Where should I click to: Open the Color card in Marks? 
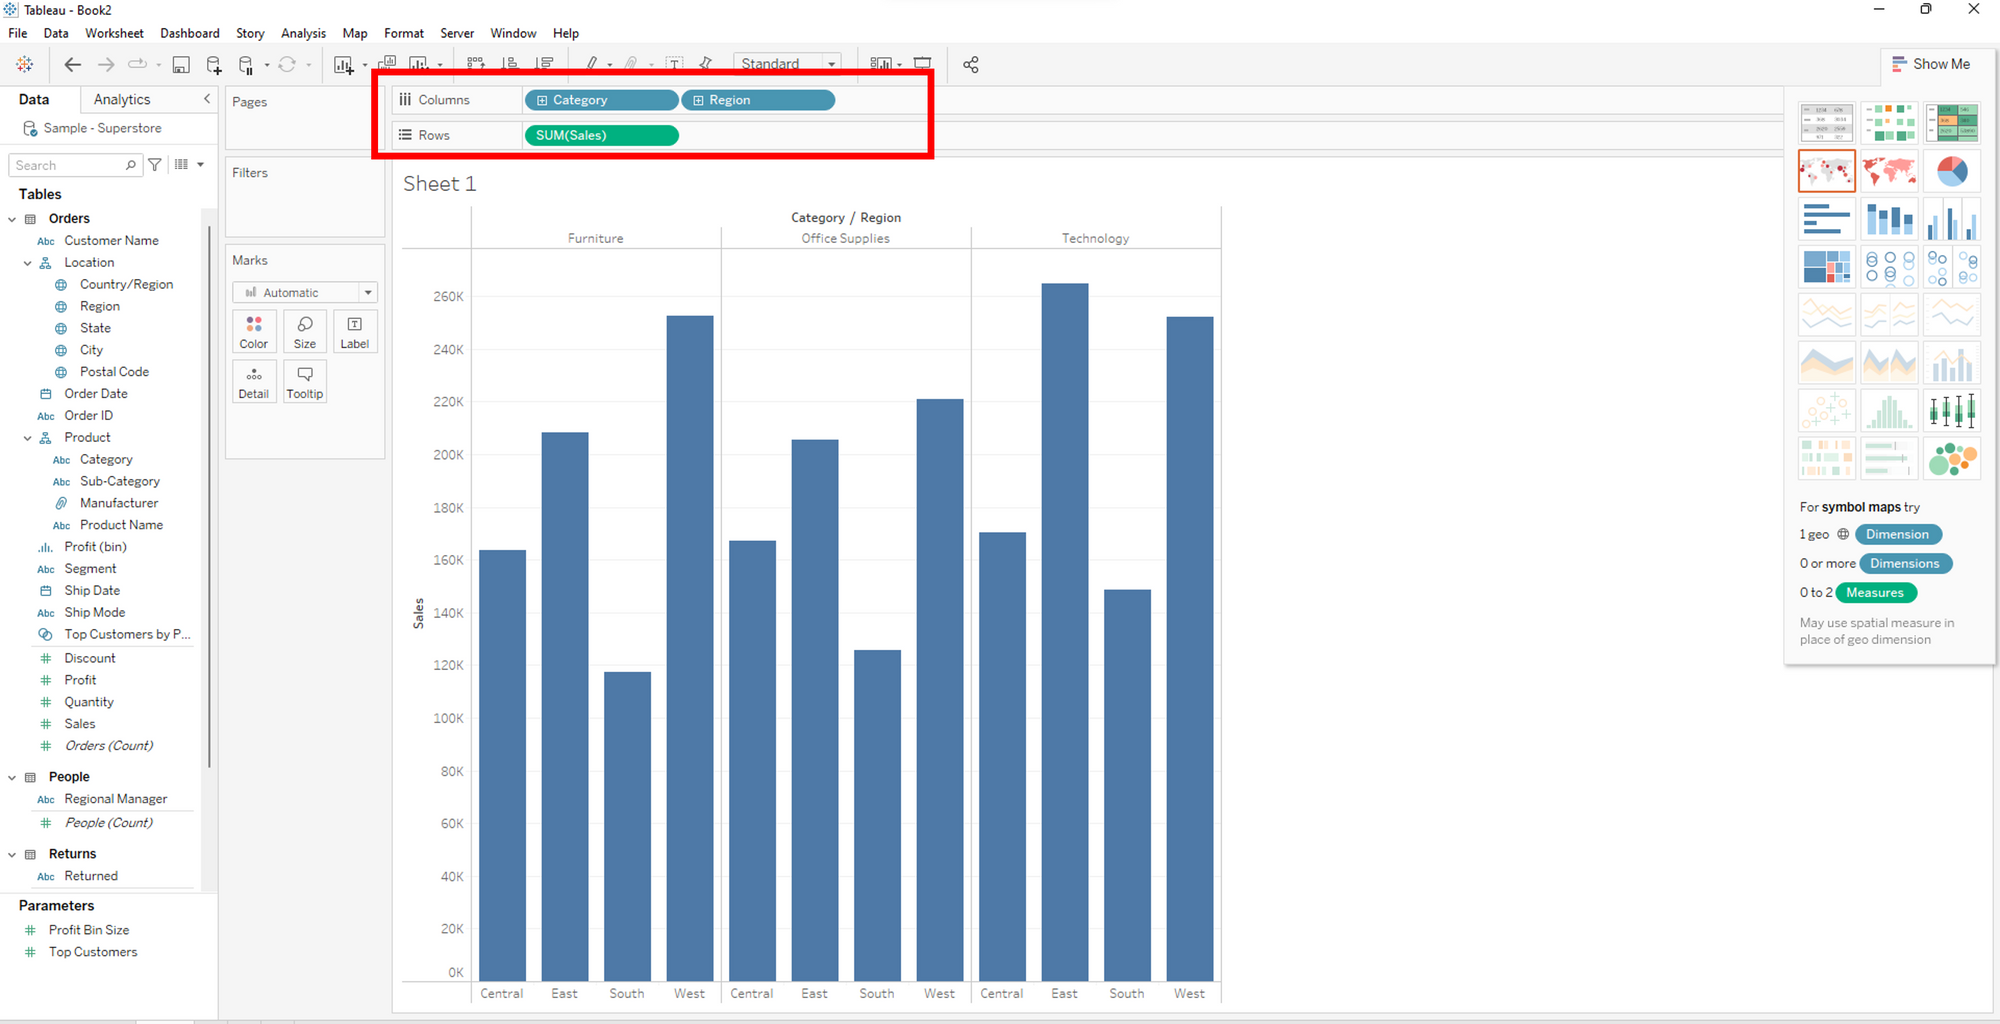point(254,332)
